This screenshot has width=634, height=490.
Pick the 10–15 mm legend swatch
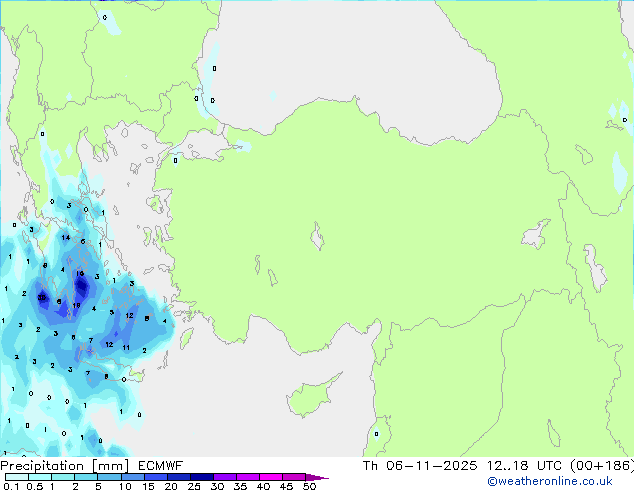pos(132,477)
